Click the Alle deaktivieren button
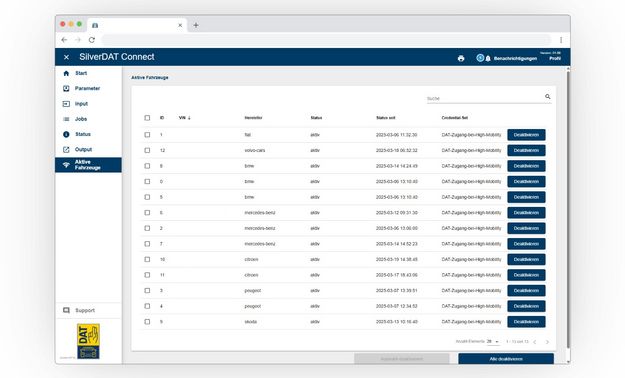 tap(506, 359)
